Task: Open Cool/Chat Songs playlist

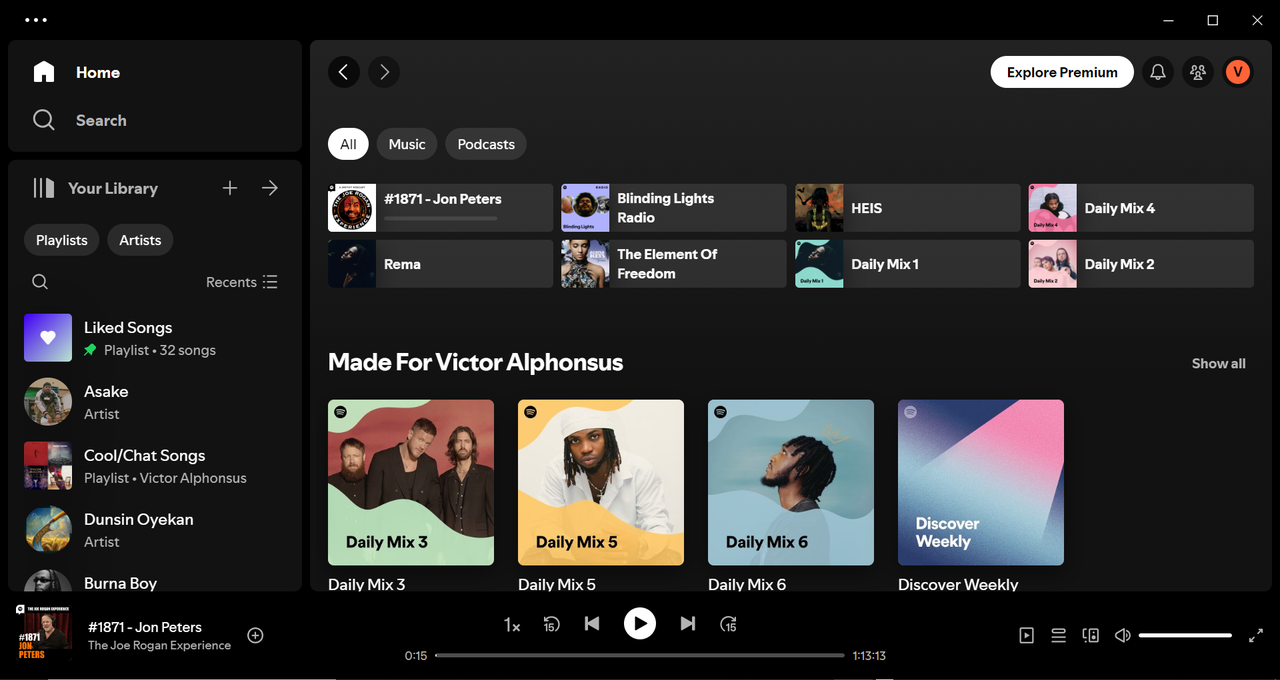Action: tap(155, 466)
